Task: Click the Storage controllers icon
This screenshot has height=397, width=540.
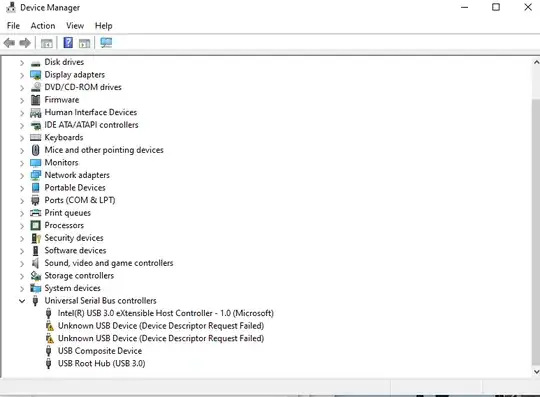Action: 35,276
